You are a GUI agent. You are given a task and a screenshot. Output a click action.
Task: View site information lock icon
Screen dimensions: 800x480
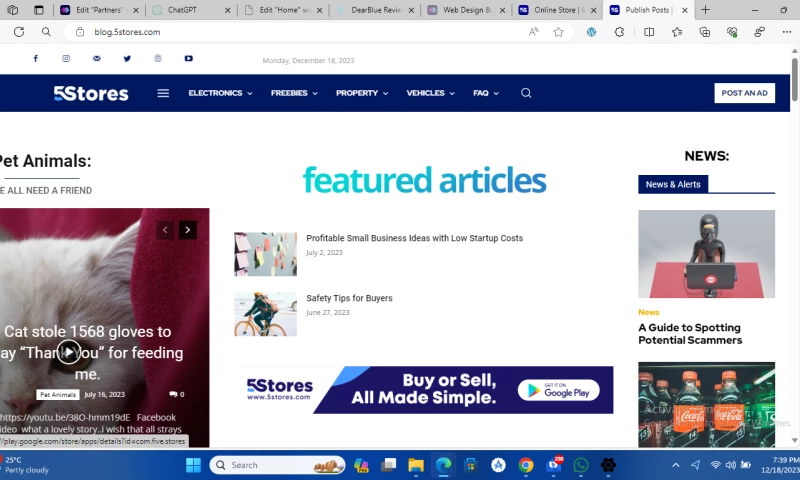pos(80,32)
